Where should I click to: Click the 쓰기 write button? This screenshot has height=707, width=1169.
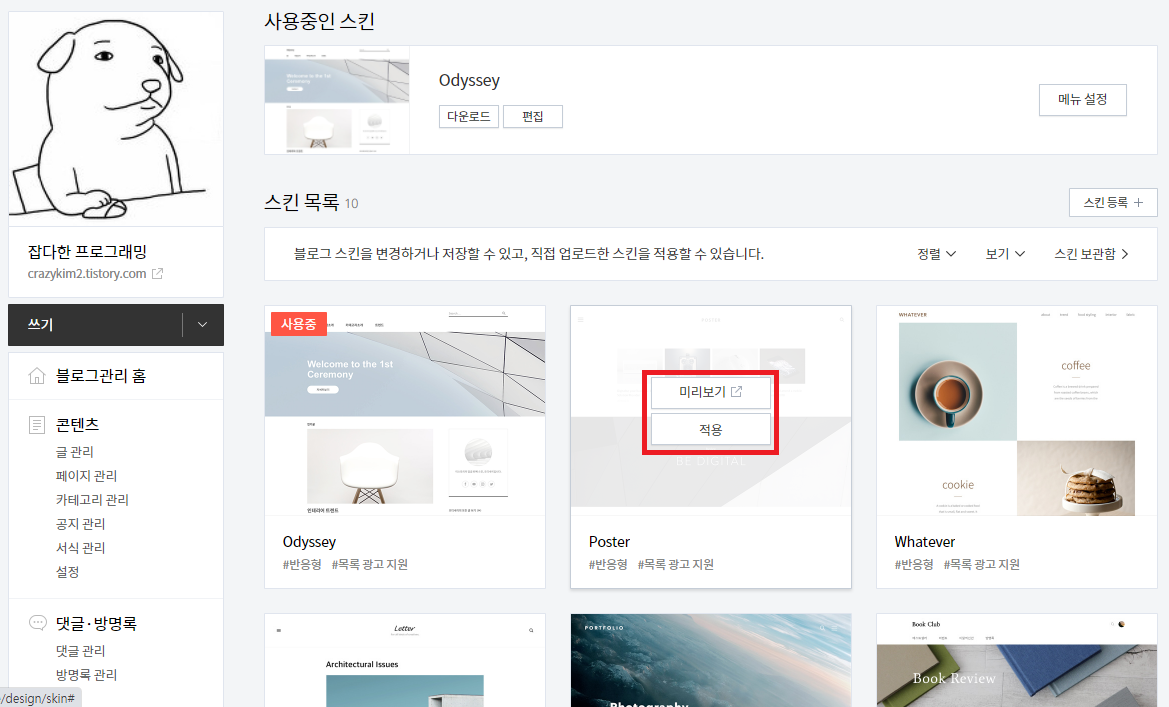tap(95, 324)
